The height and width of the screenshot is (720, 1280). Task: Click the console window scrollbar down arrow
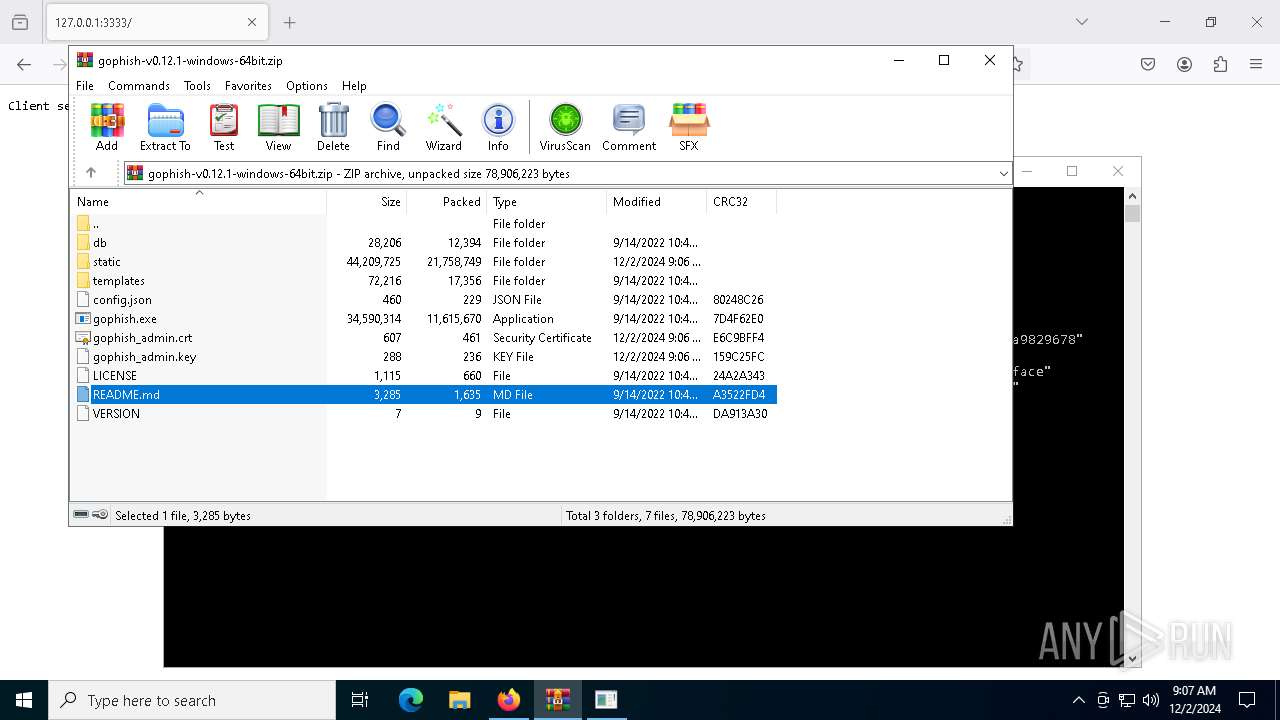[x=1133, y=658]
